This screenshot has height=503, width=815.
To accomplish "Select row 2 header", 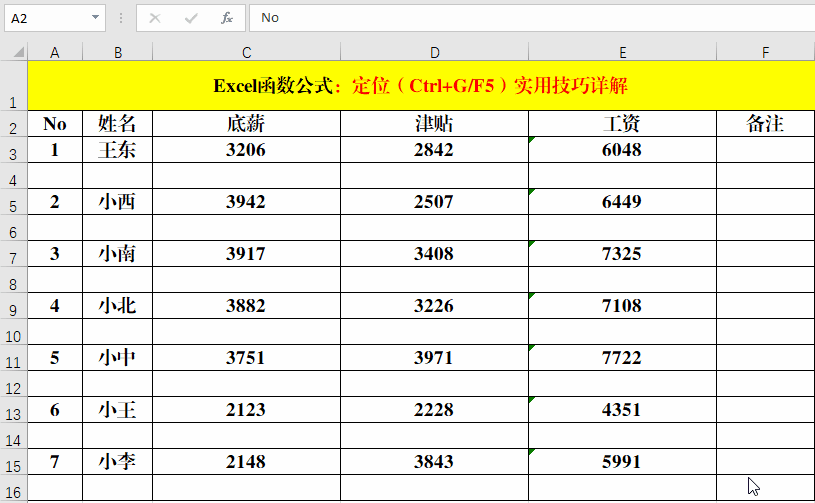I will [14, 124].
